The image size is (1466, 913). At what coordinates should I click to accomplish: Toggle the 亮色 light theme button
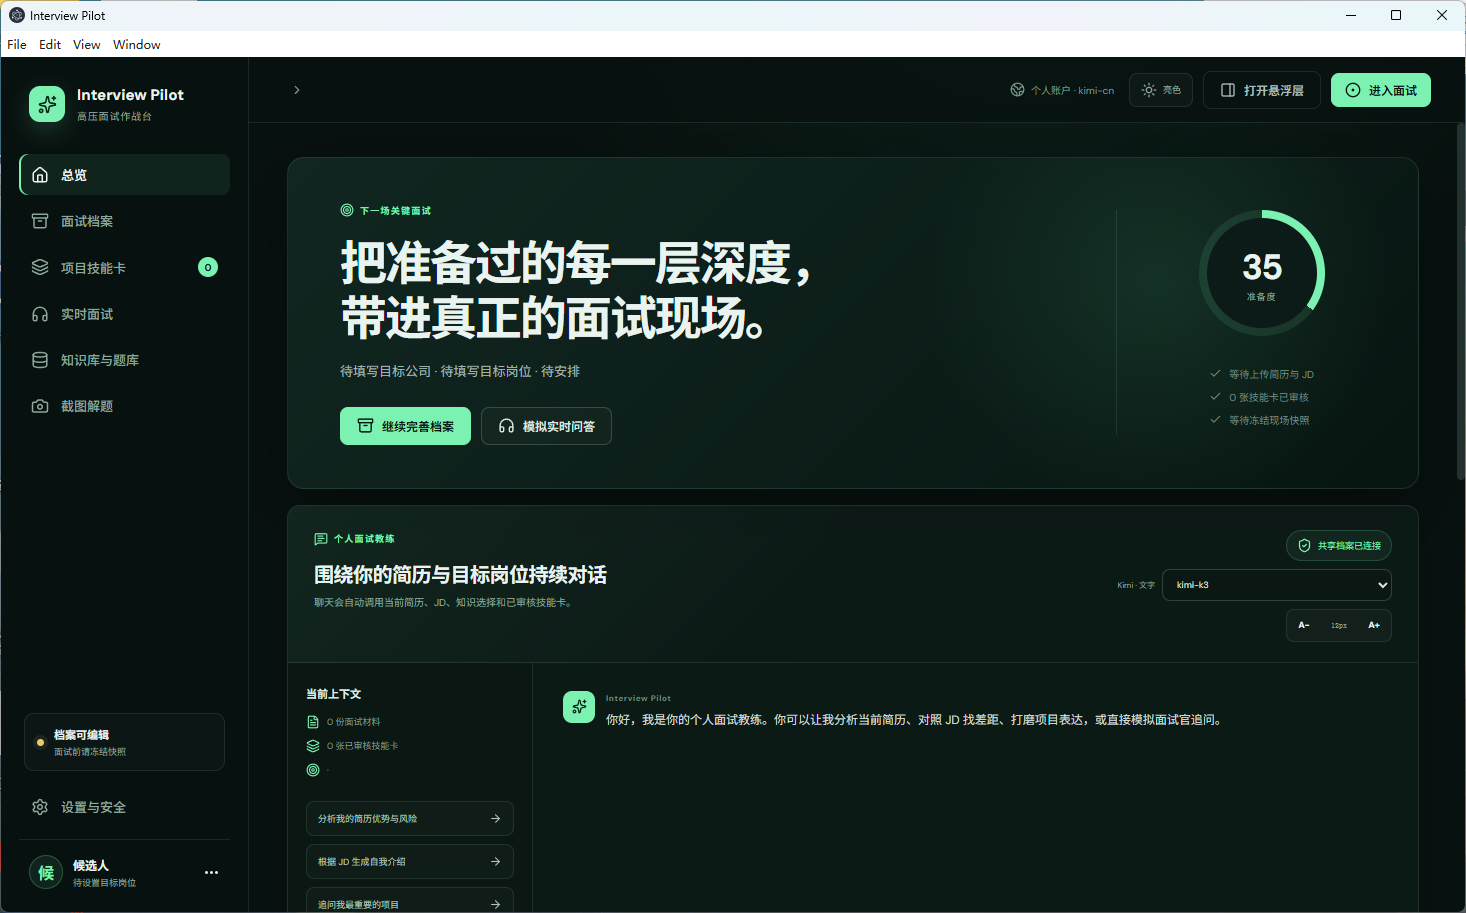(x=1161, y=90)
